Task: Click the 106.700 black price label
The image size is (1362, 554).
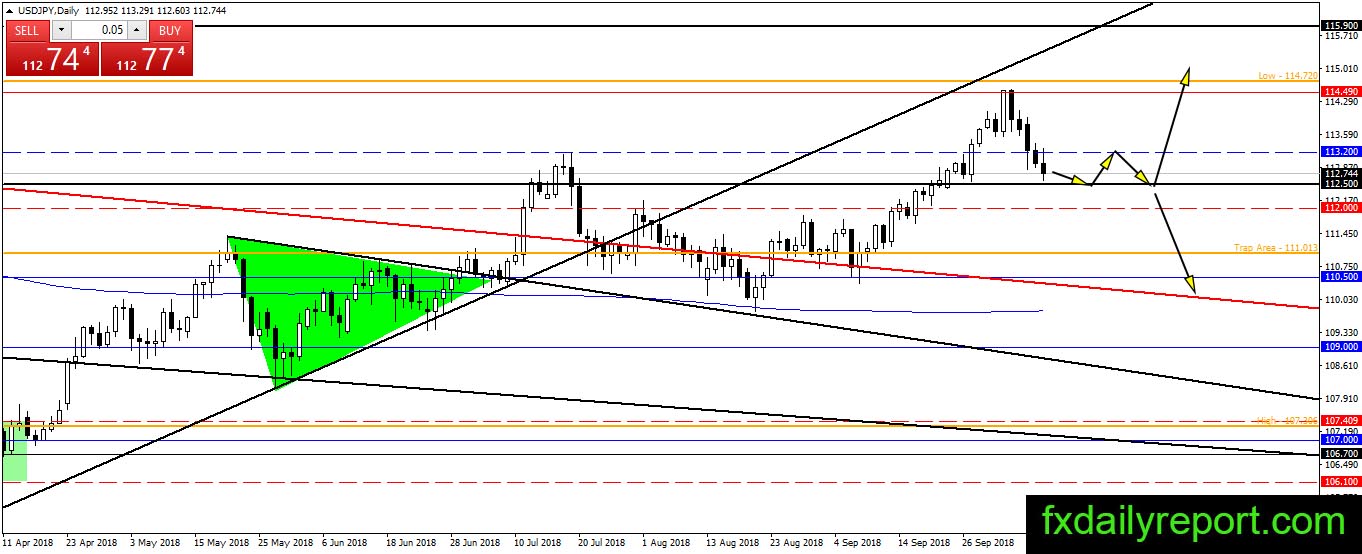Action: click(1340, 453)
